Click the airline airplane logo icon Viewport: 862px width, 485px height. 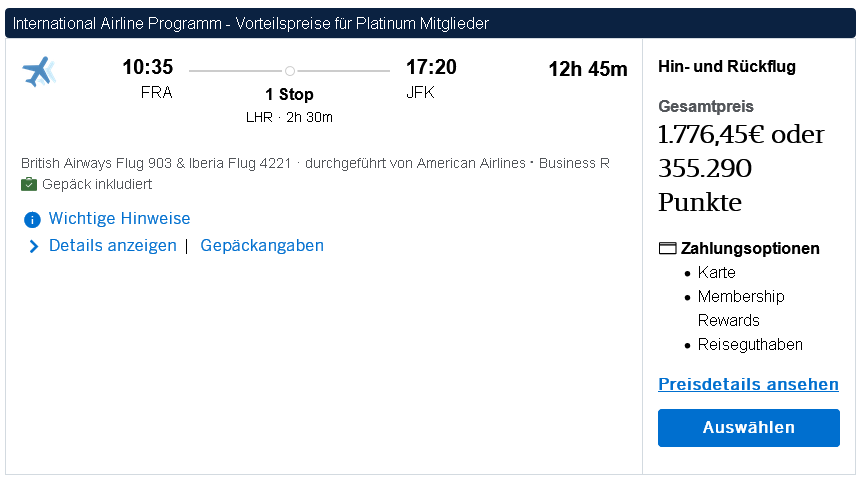tap(38, 72)
